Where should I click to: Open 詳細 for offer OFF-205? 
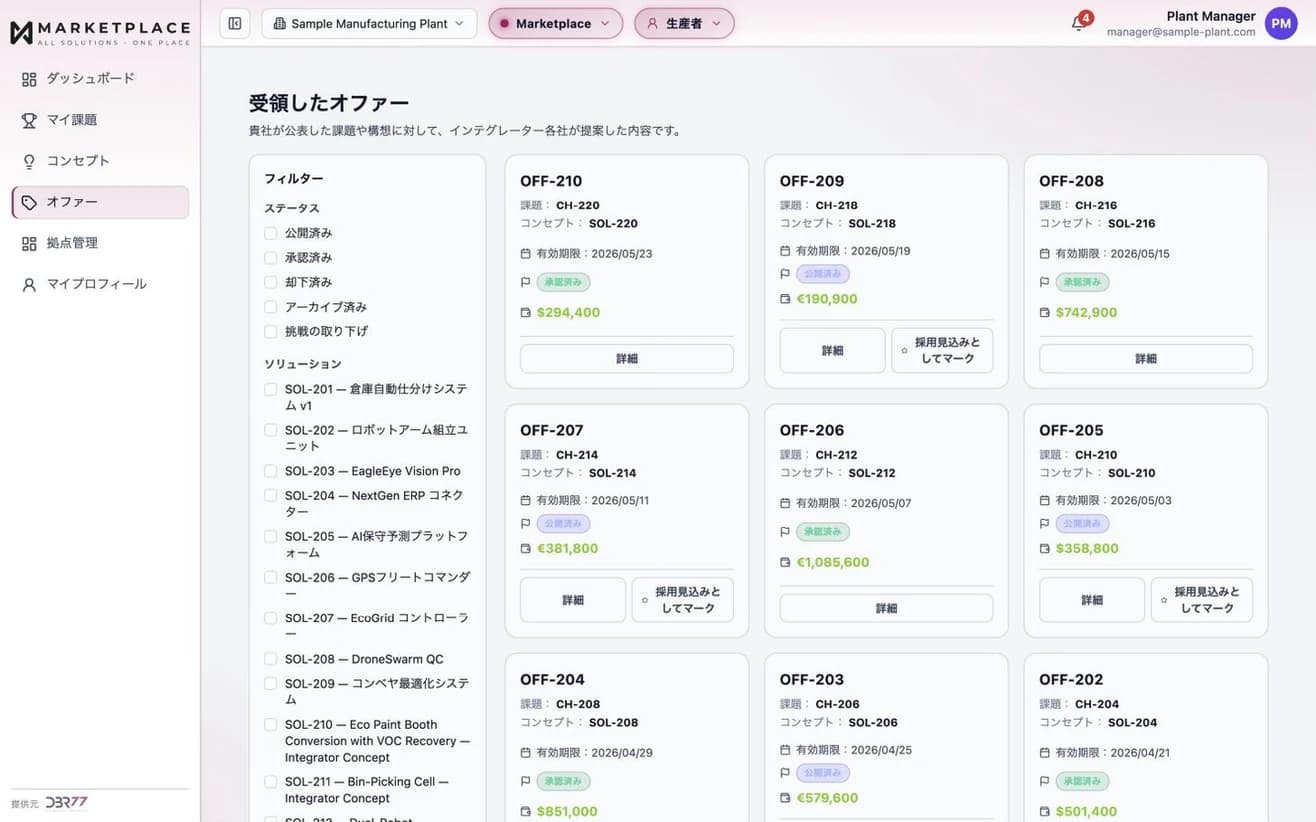pyautogui.click(x=1092, y=600)
